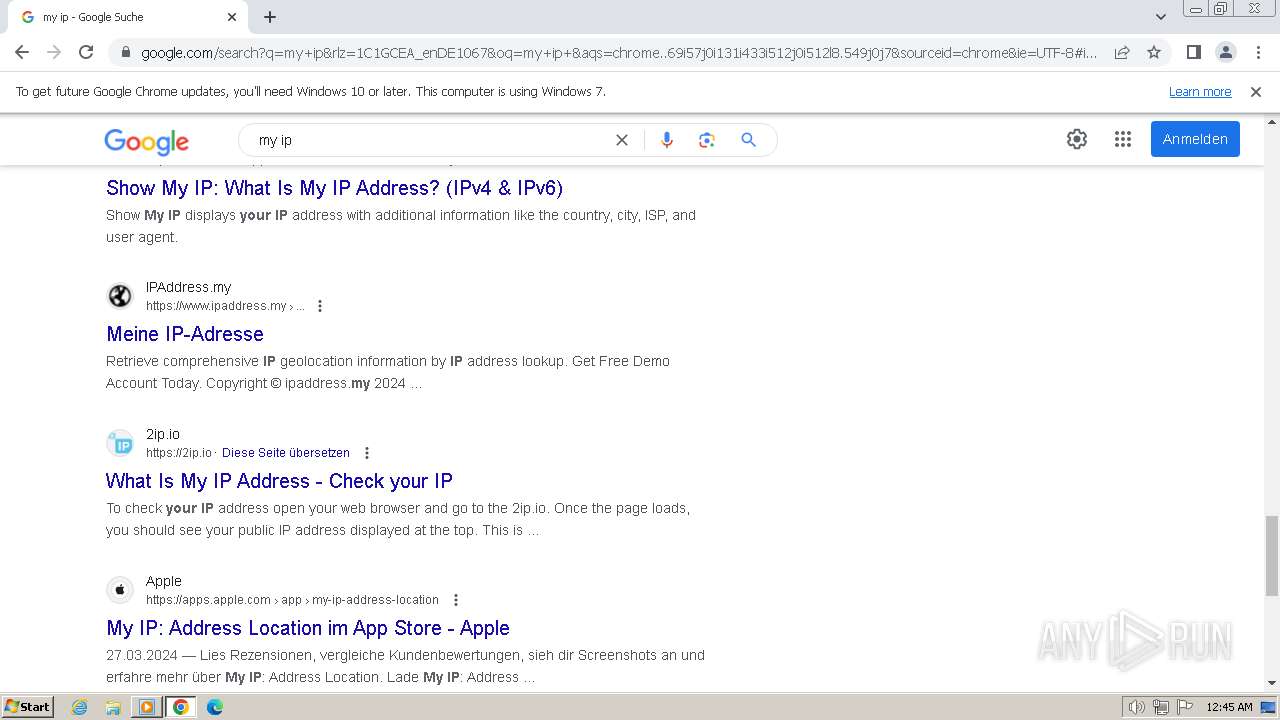
Task: Click the apps.apple.com breadcrumb URL
Action: [x=292, y=600]
